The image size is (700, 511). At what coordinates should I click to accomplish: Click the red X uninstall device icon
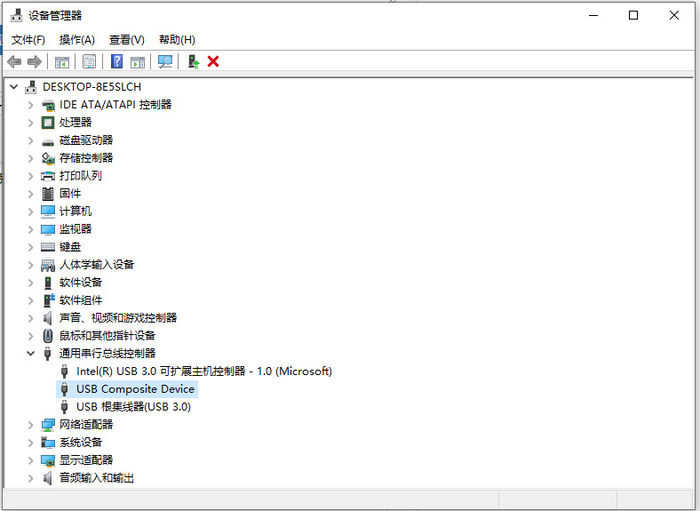tap(213, 62)
